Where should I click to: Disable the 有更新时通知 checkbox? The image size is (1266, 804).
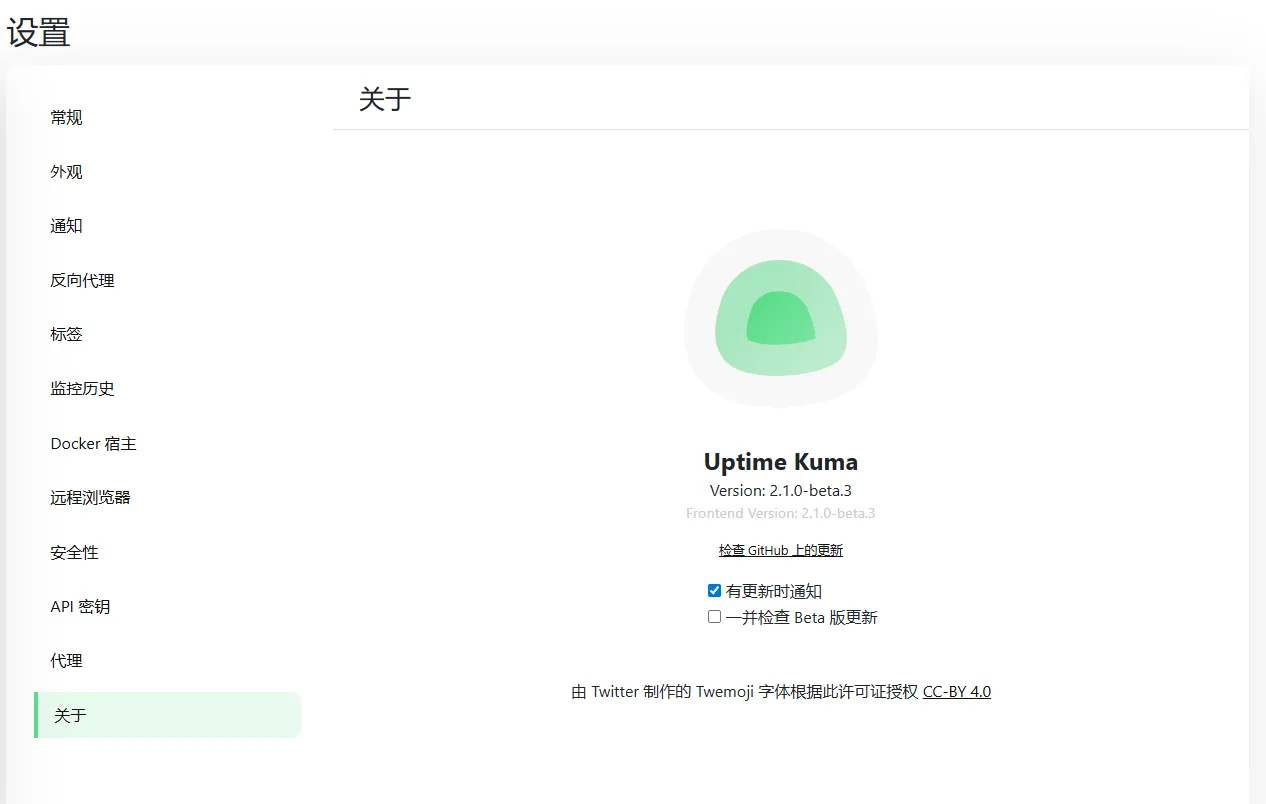coord(714,591)
